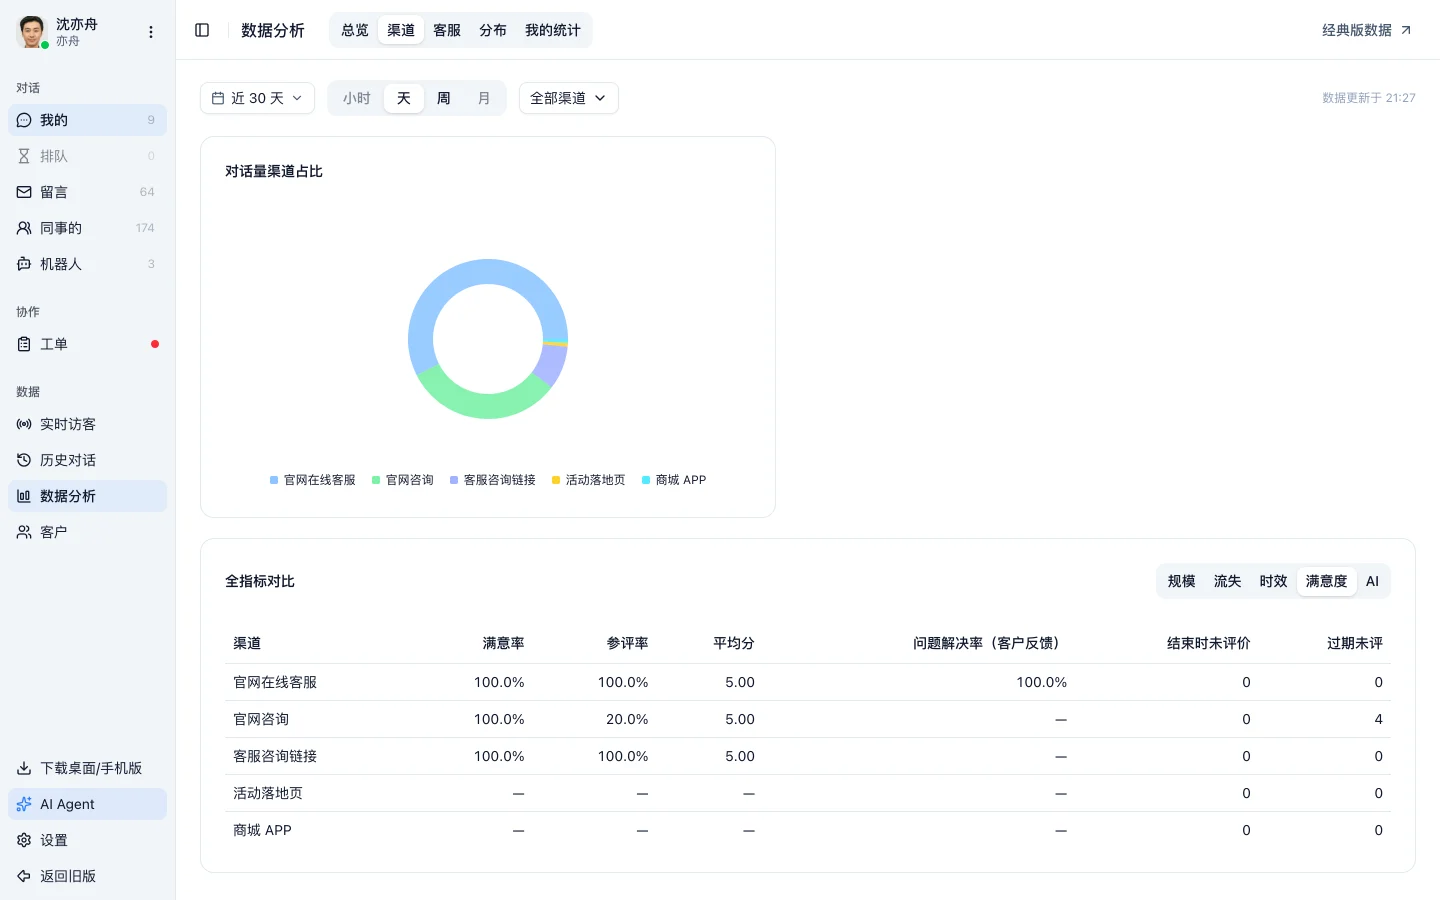This screenshot has width=1440, height=900.
Task: Open the 客户 customers page
Action: coord(87,532)
